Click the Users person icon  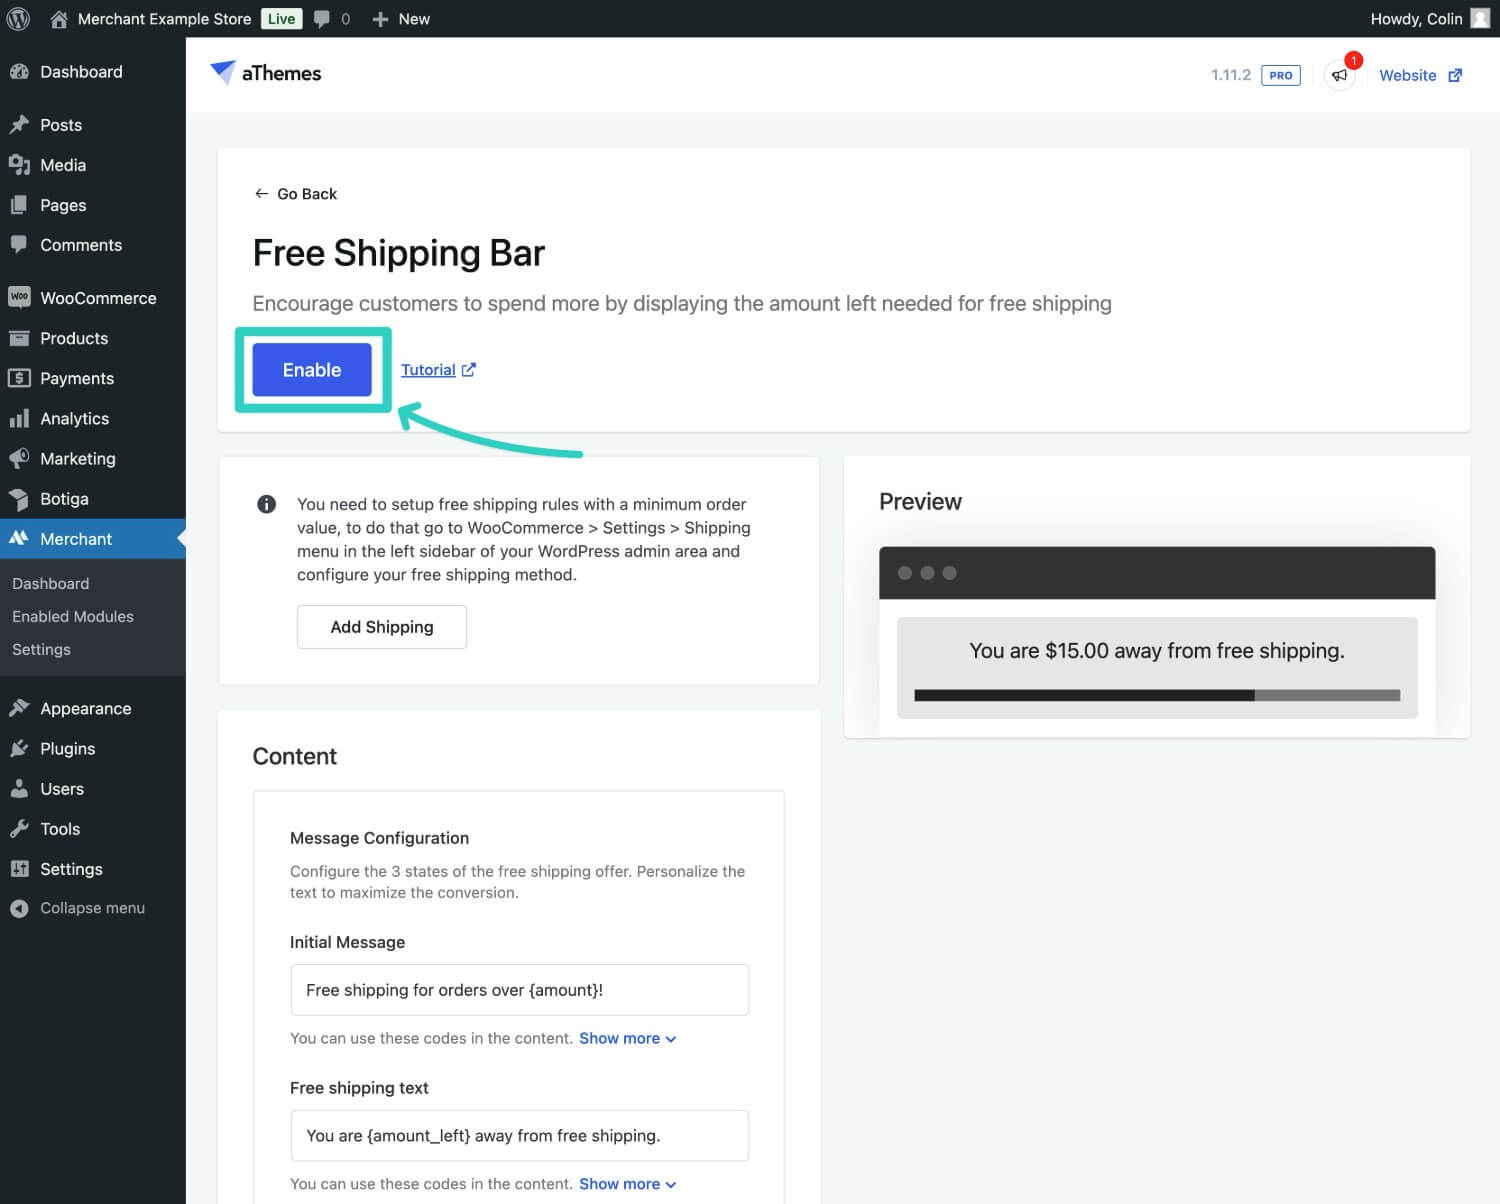(x=19, y=788)
